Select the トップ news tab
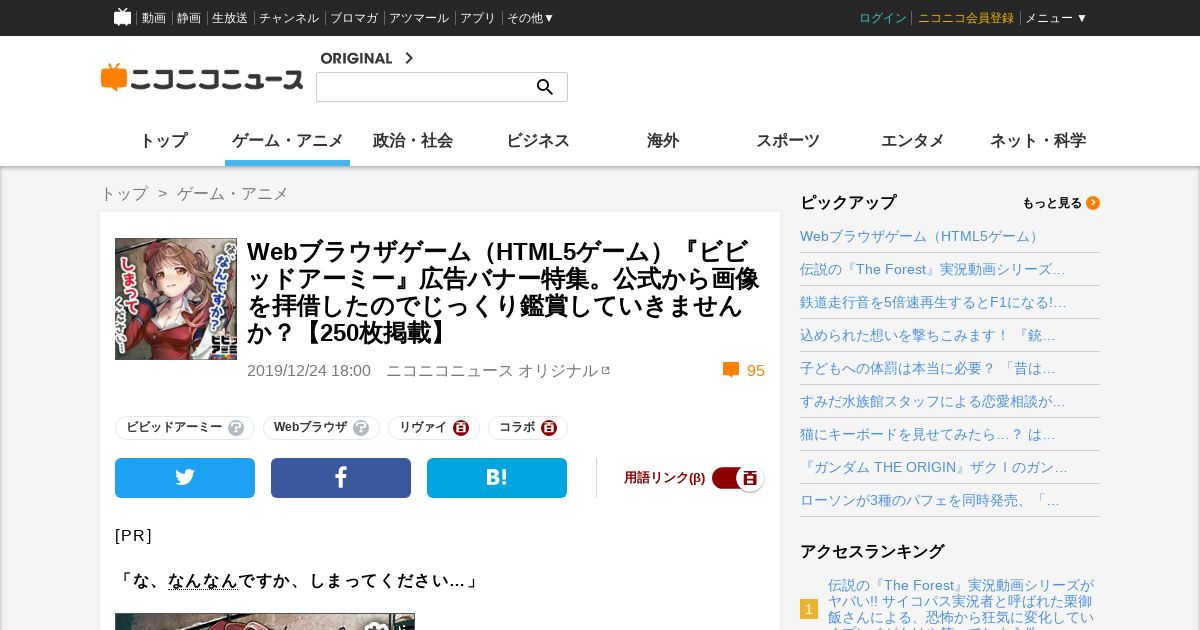 point(163,141)
